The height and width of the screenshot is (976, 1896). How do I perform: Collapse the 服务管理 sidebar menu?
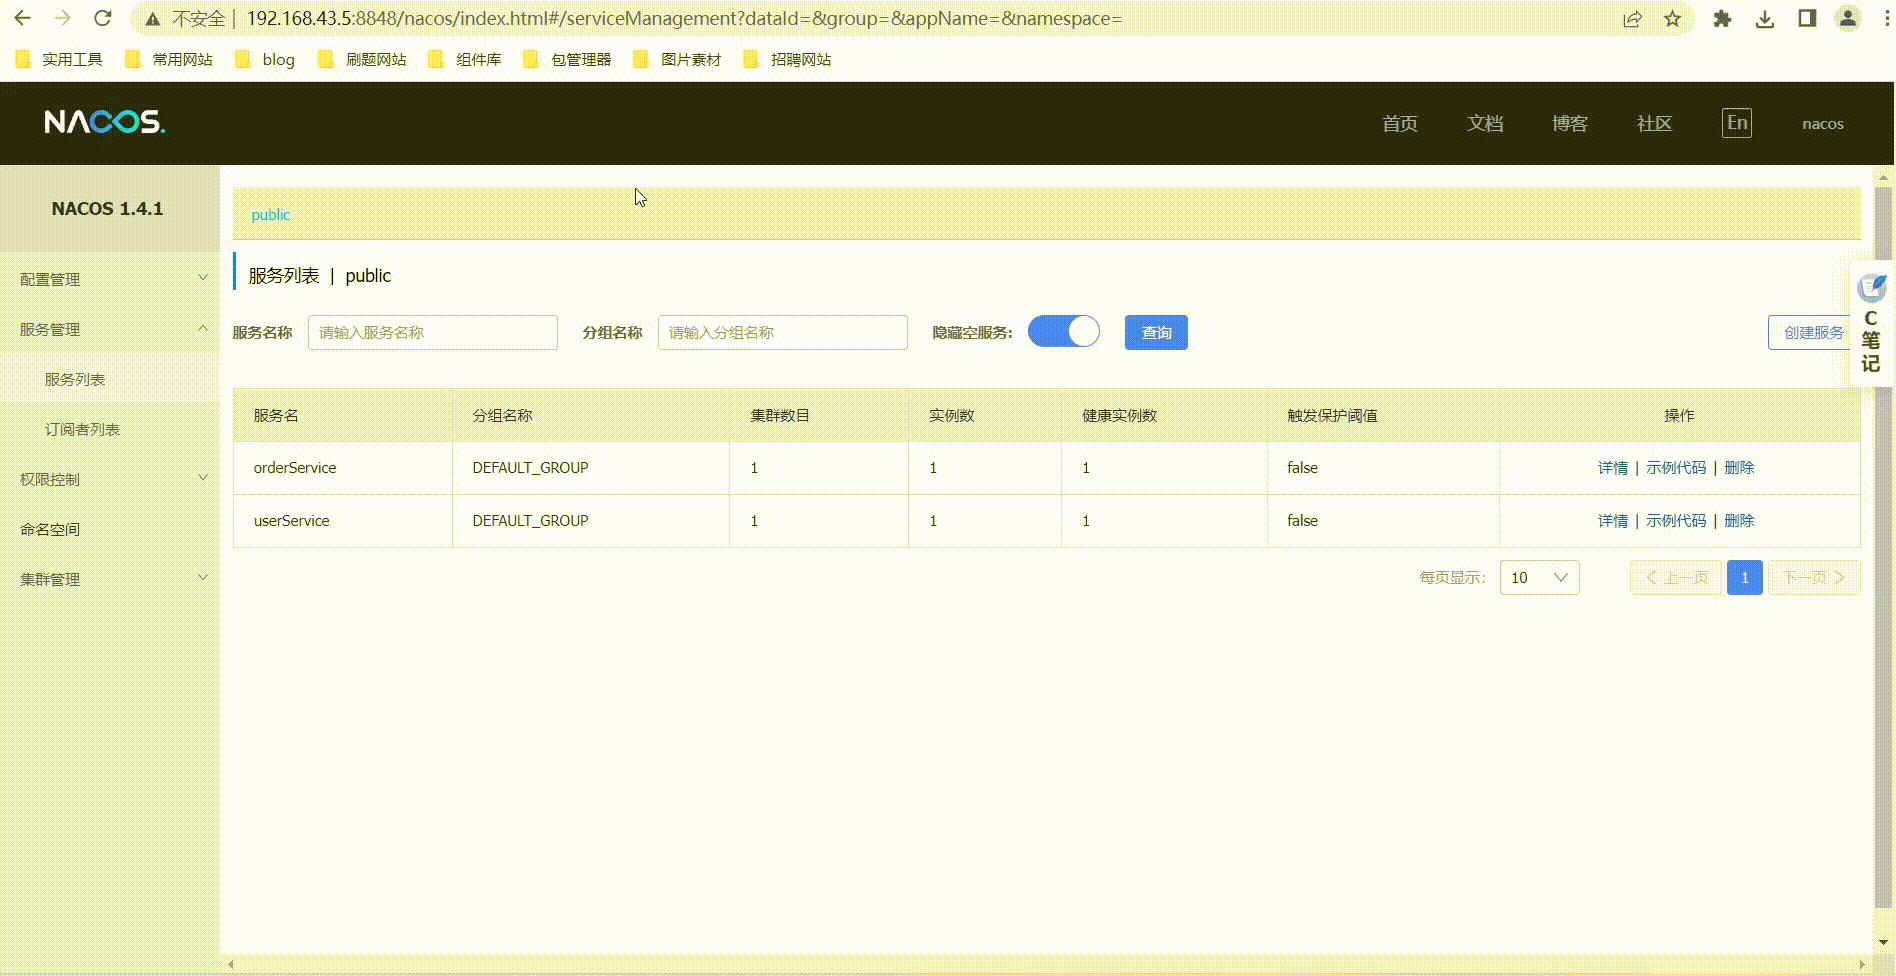110,329
